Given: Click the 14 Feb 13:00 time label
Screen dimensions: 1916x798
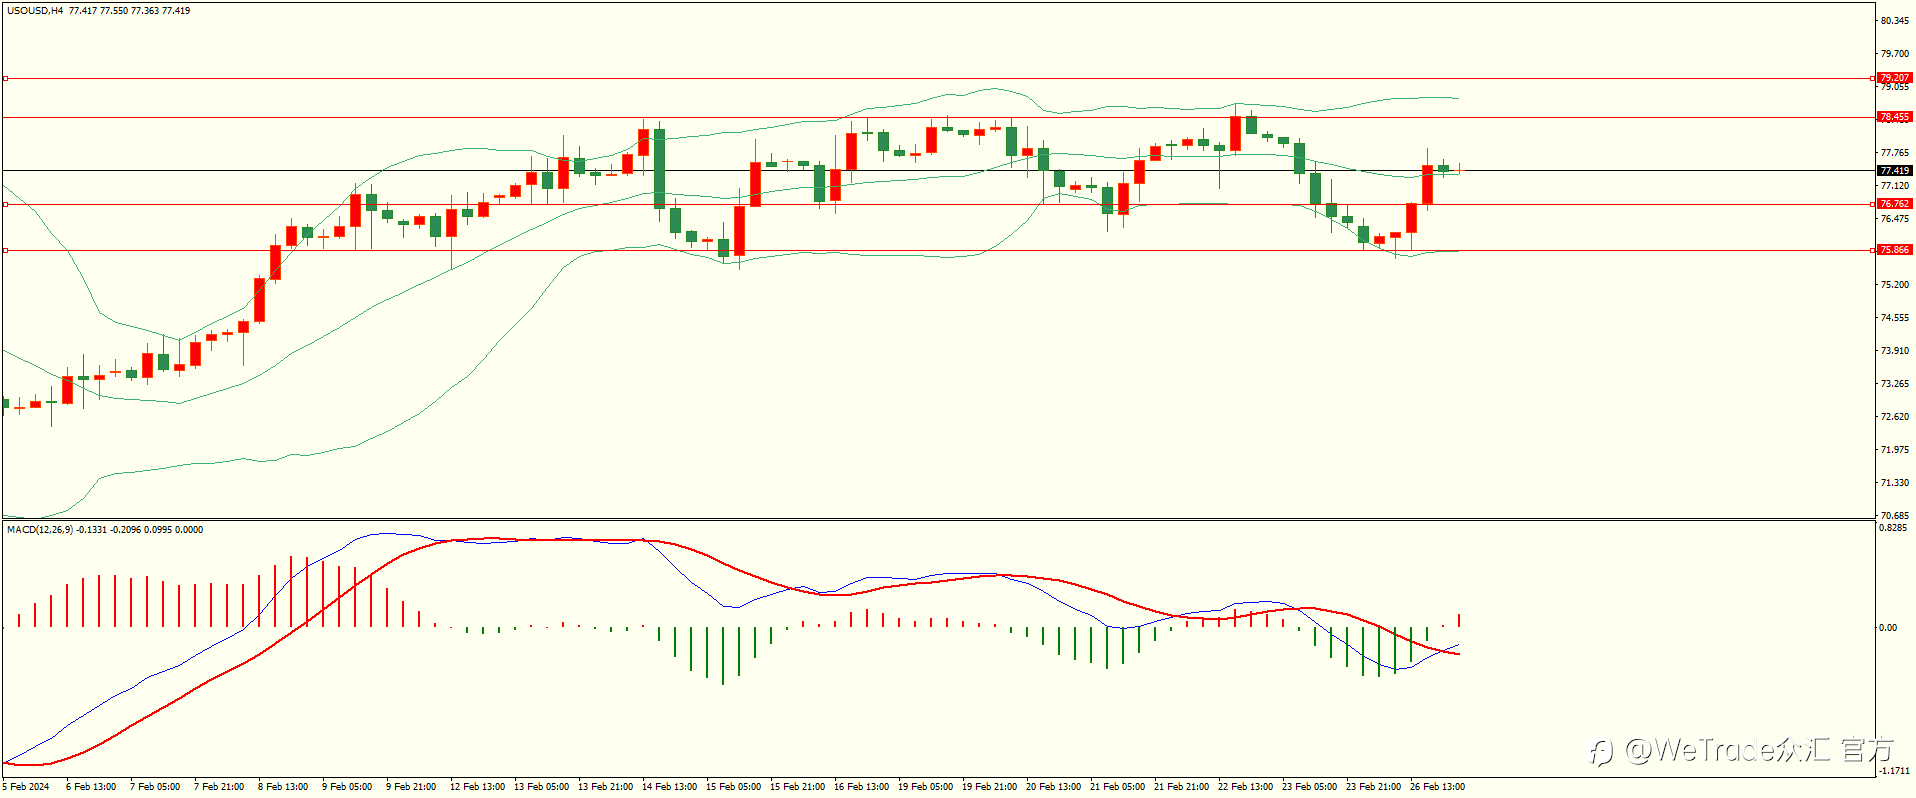Looking at the screenshot, I should click(x=669, y=787).
